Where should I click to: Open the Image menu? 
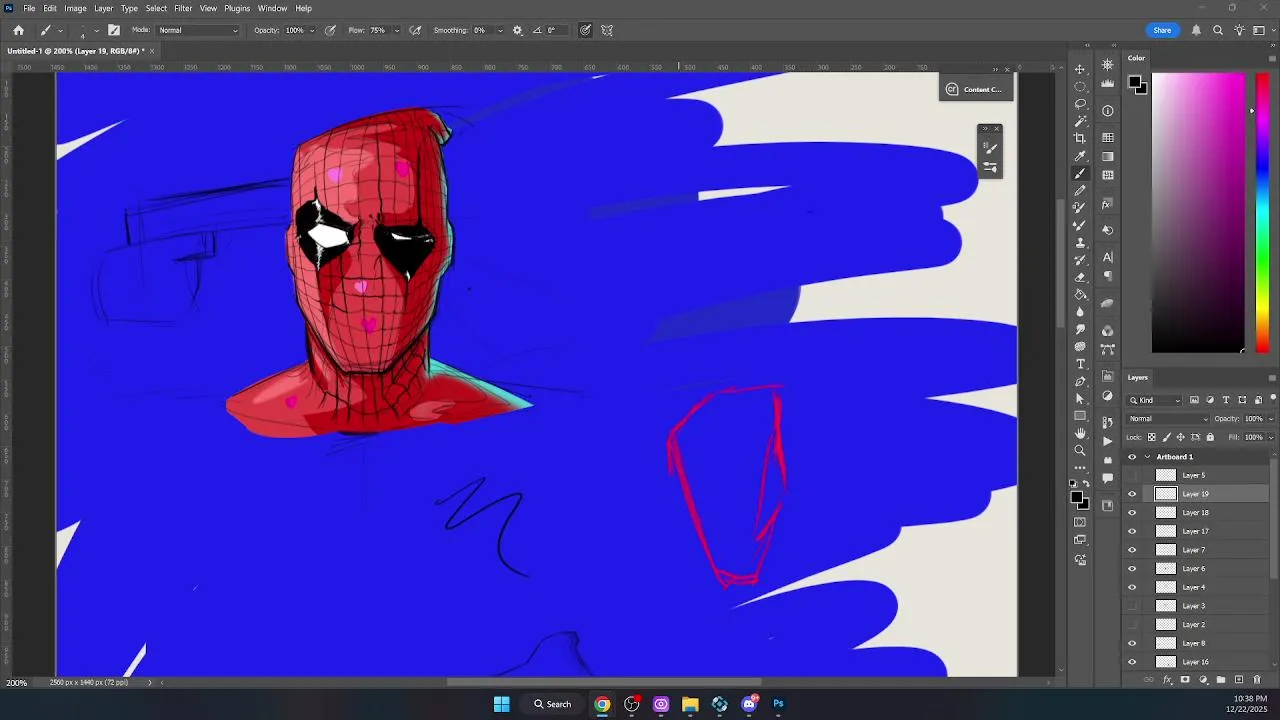[x=75, y=8]
